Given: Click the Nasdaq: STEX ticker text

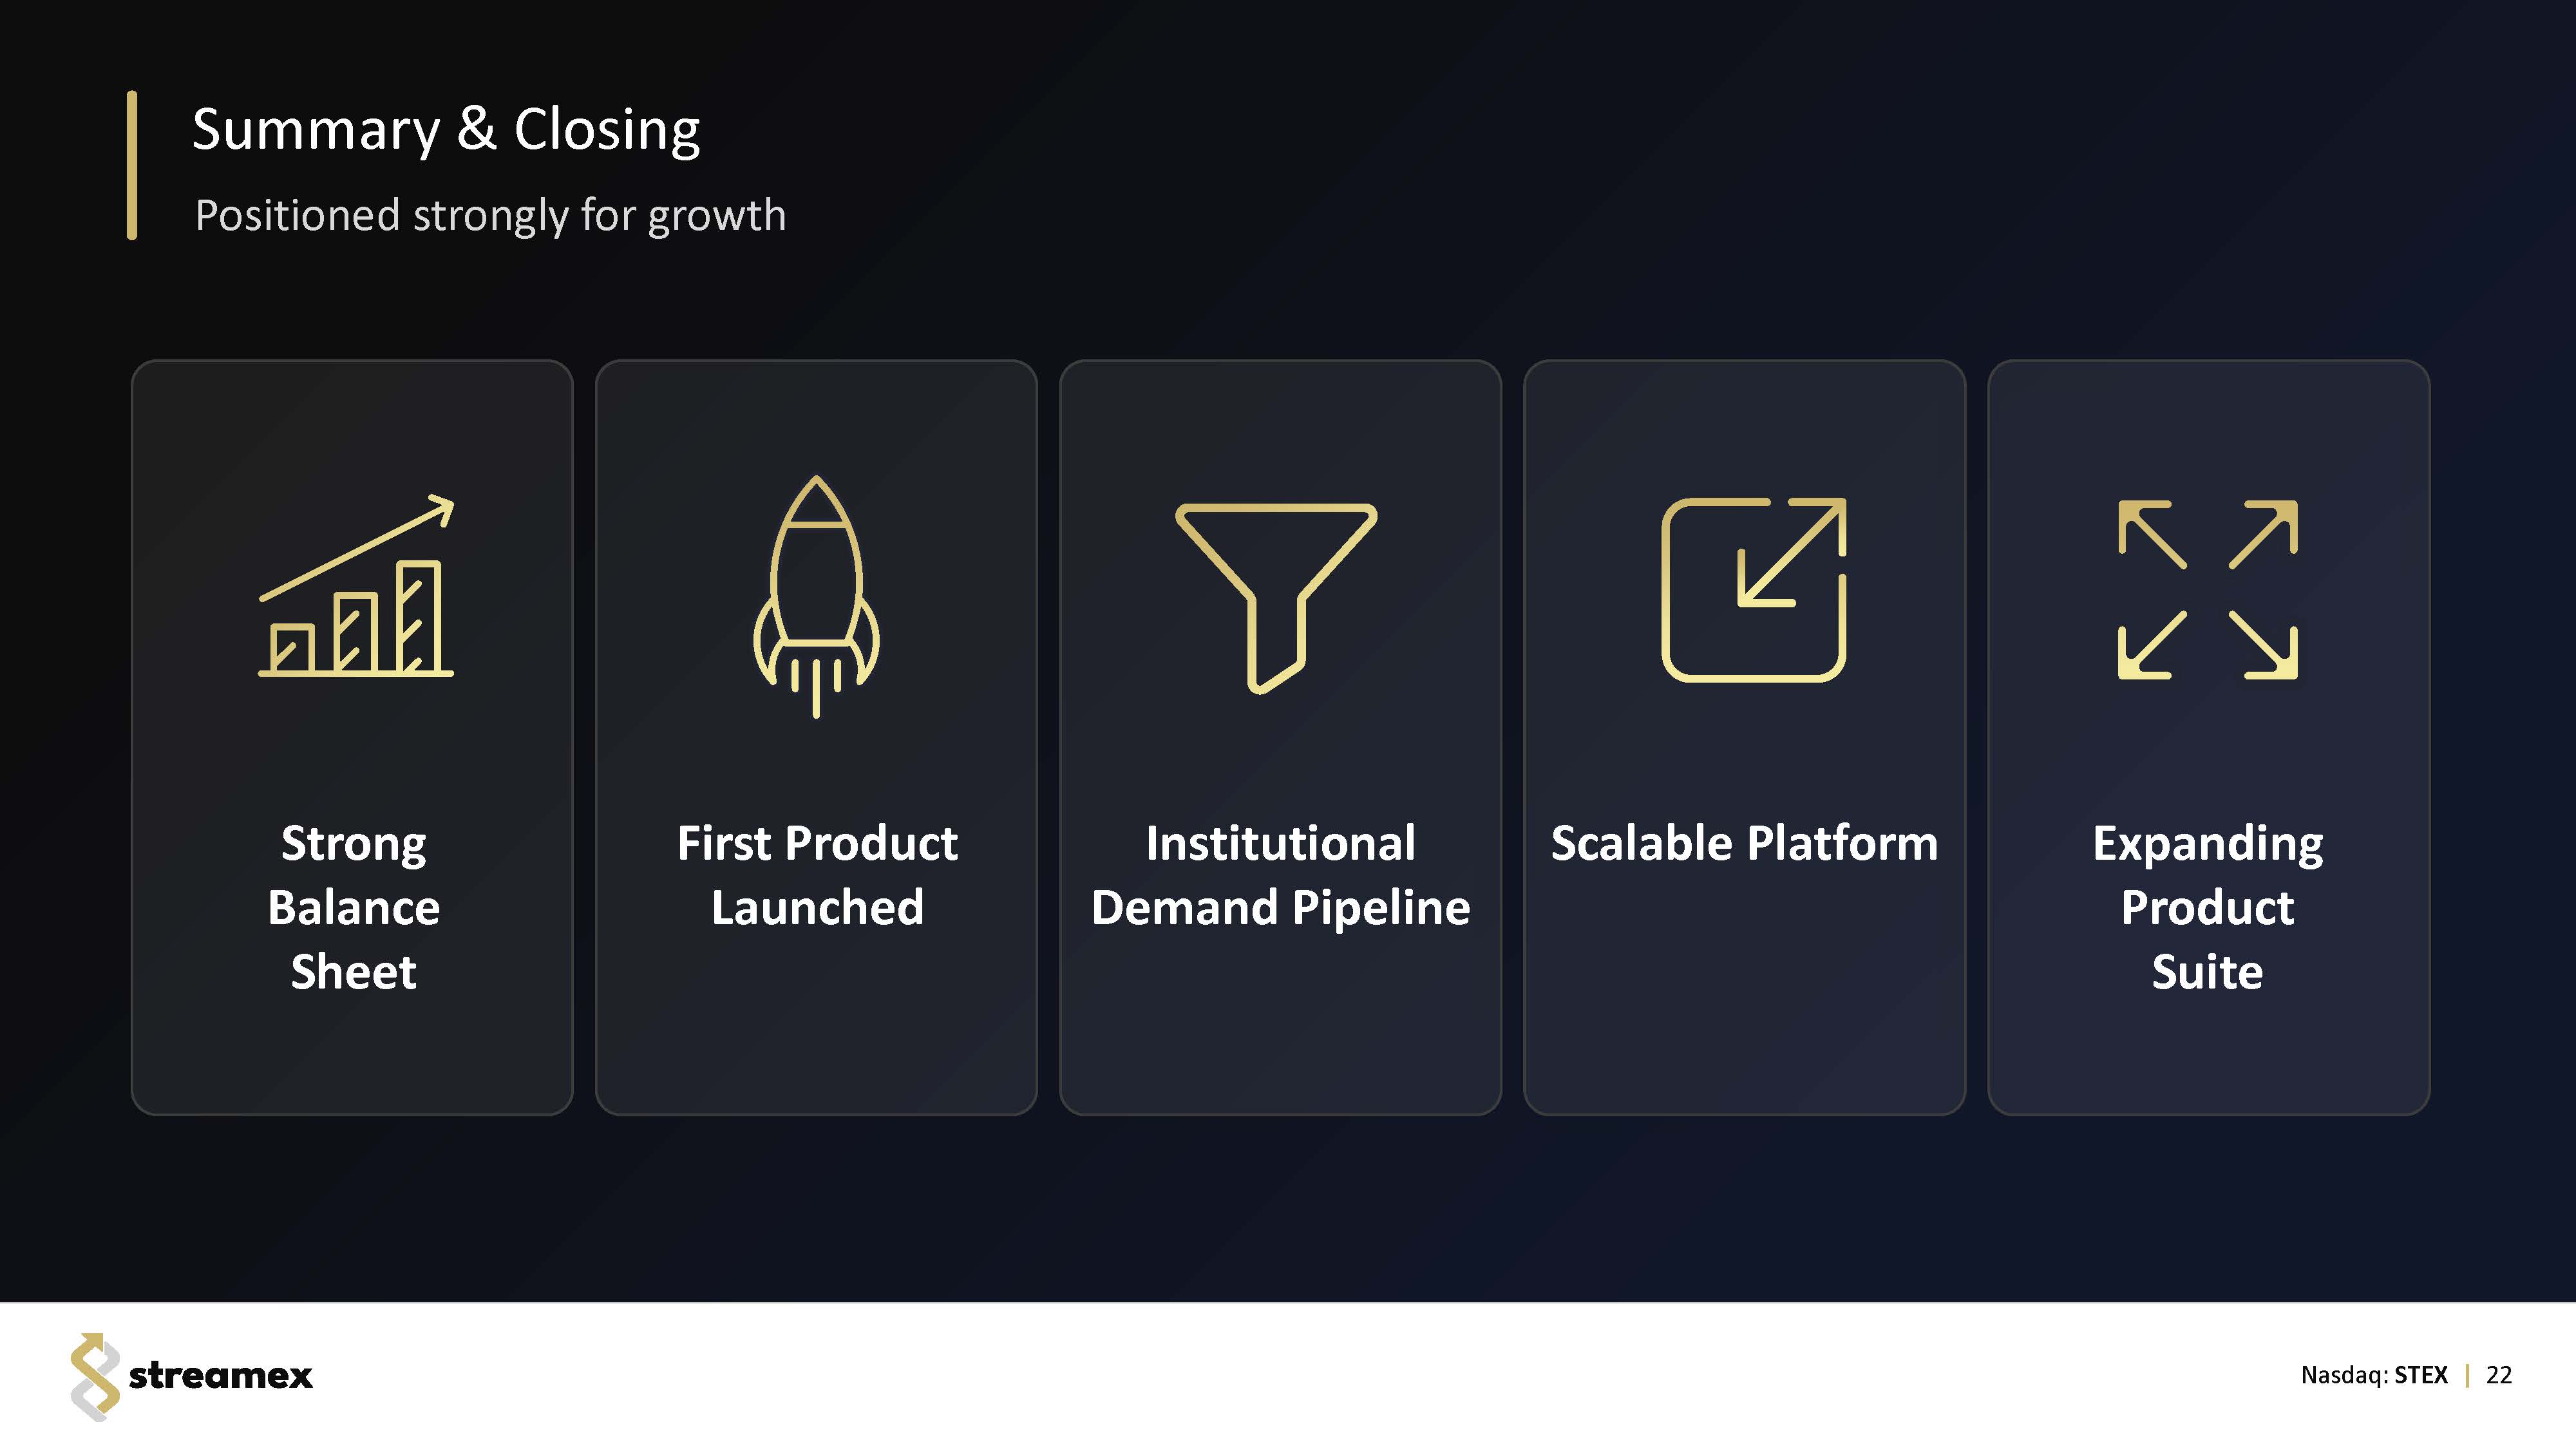Looking at the screenshot, I should point(2373,1375).
